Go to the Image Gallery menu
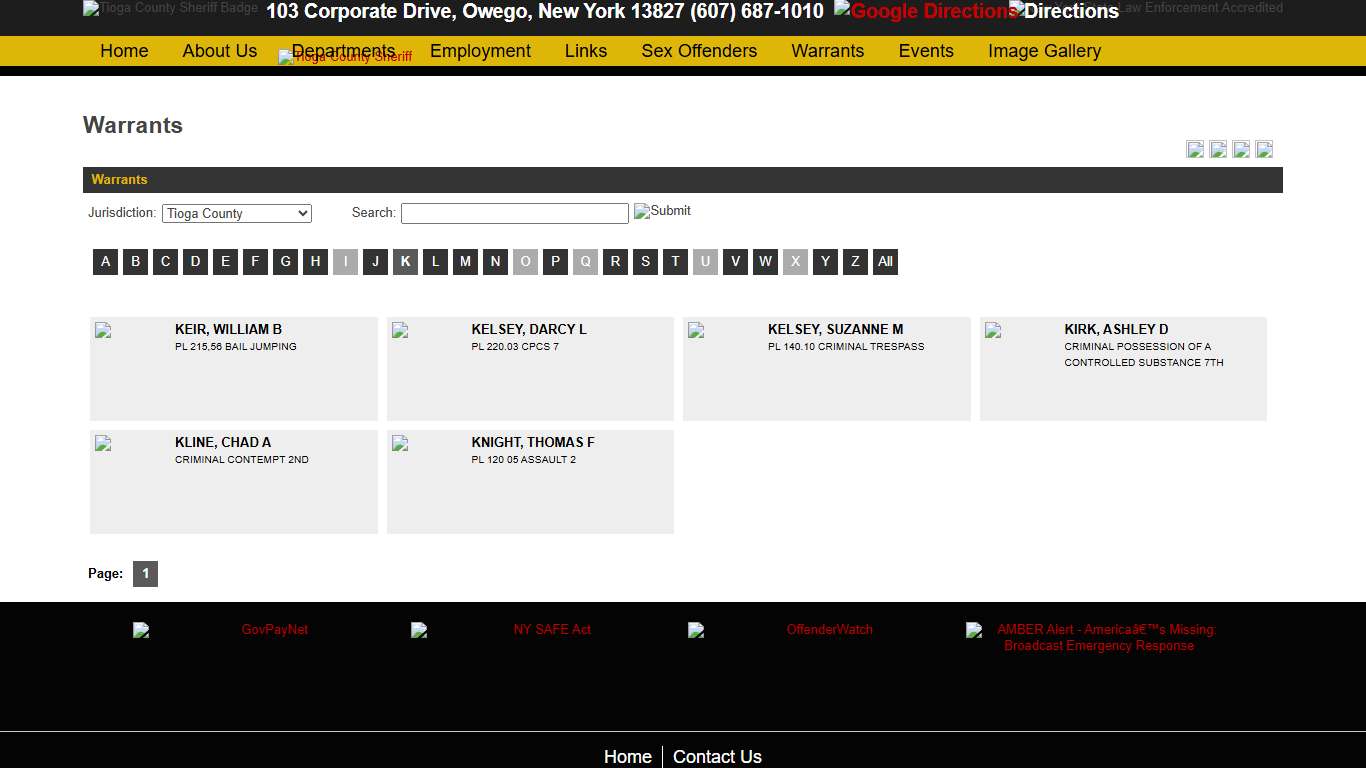The width and height of the screenshot is (1366, 768). click(x=1044, y=51)
